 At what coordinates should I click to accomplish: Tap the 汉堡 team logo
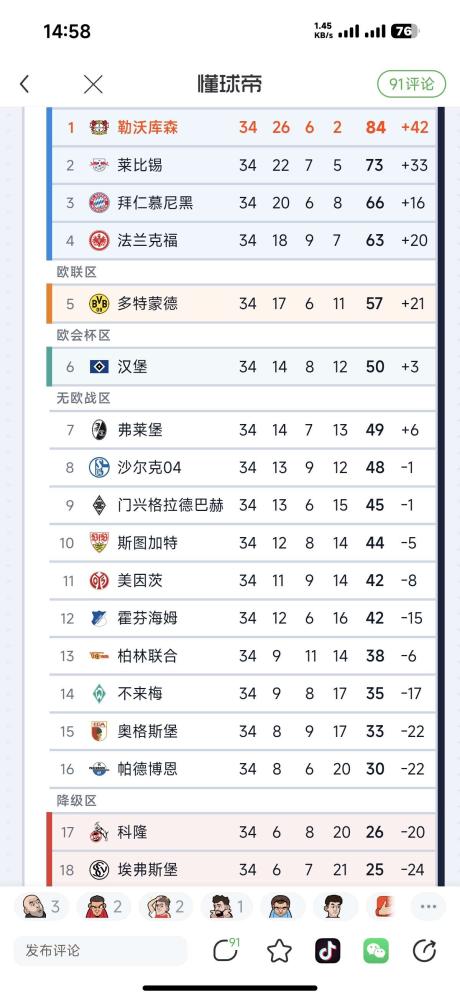point(99,366)
